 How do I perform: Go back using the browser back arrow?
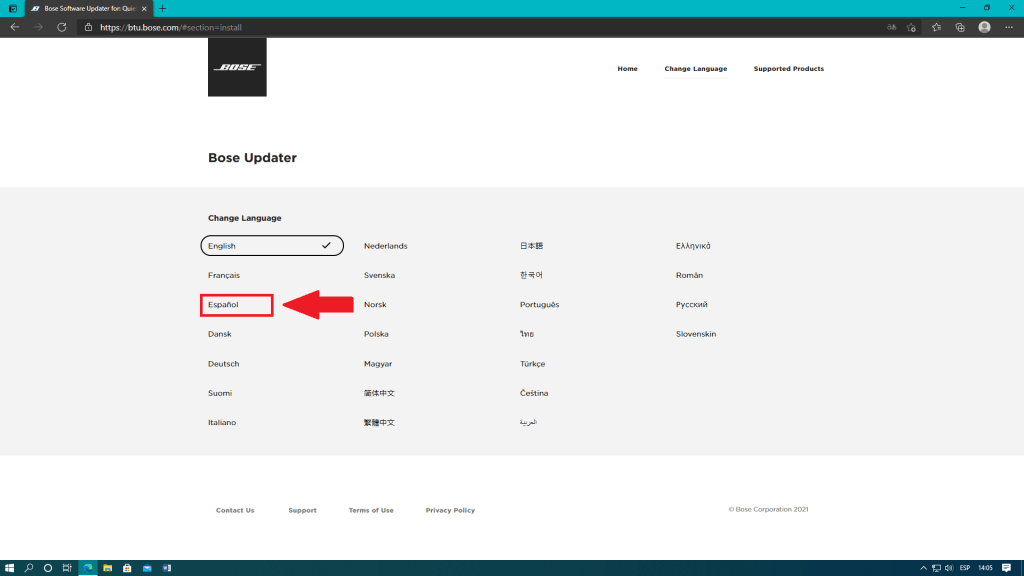coord(15,27)
